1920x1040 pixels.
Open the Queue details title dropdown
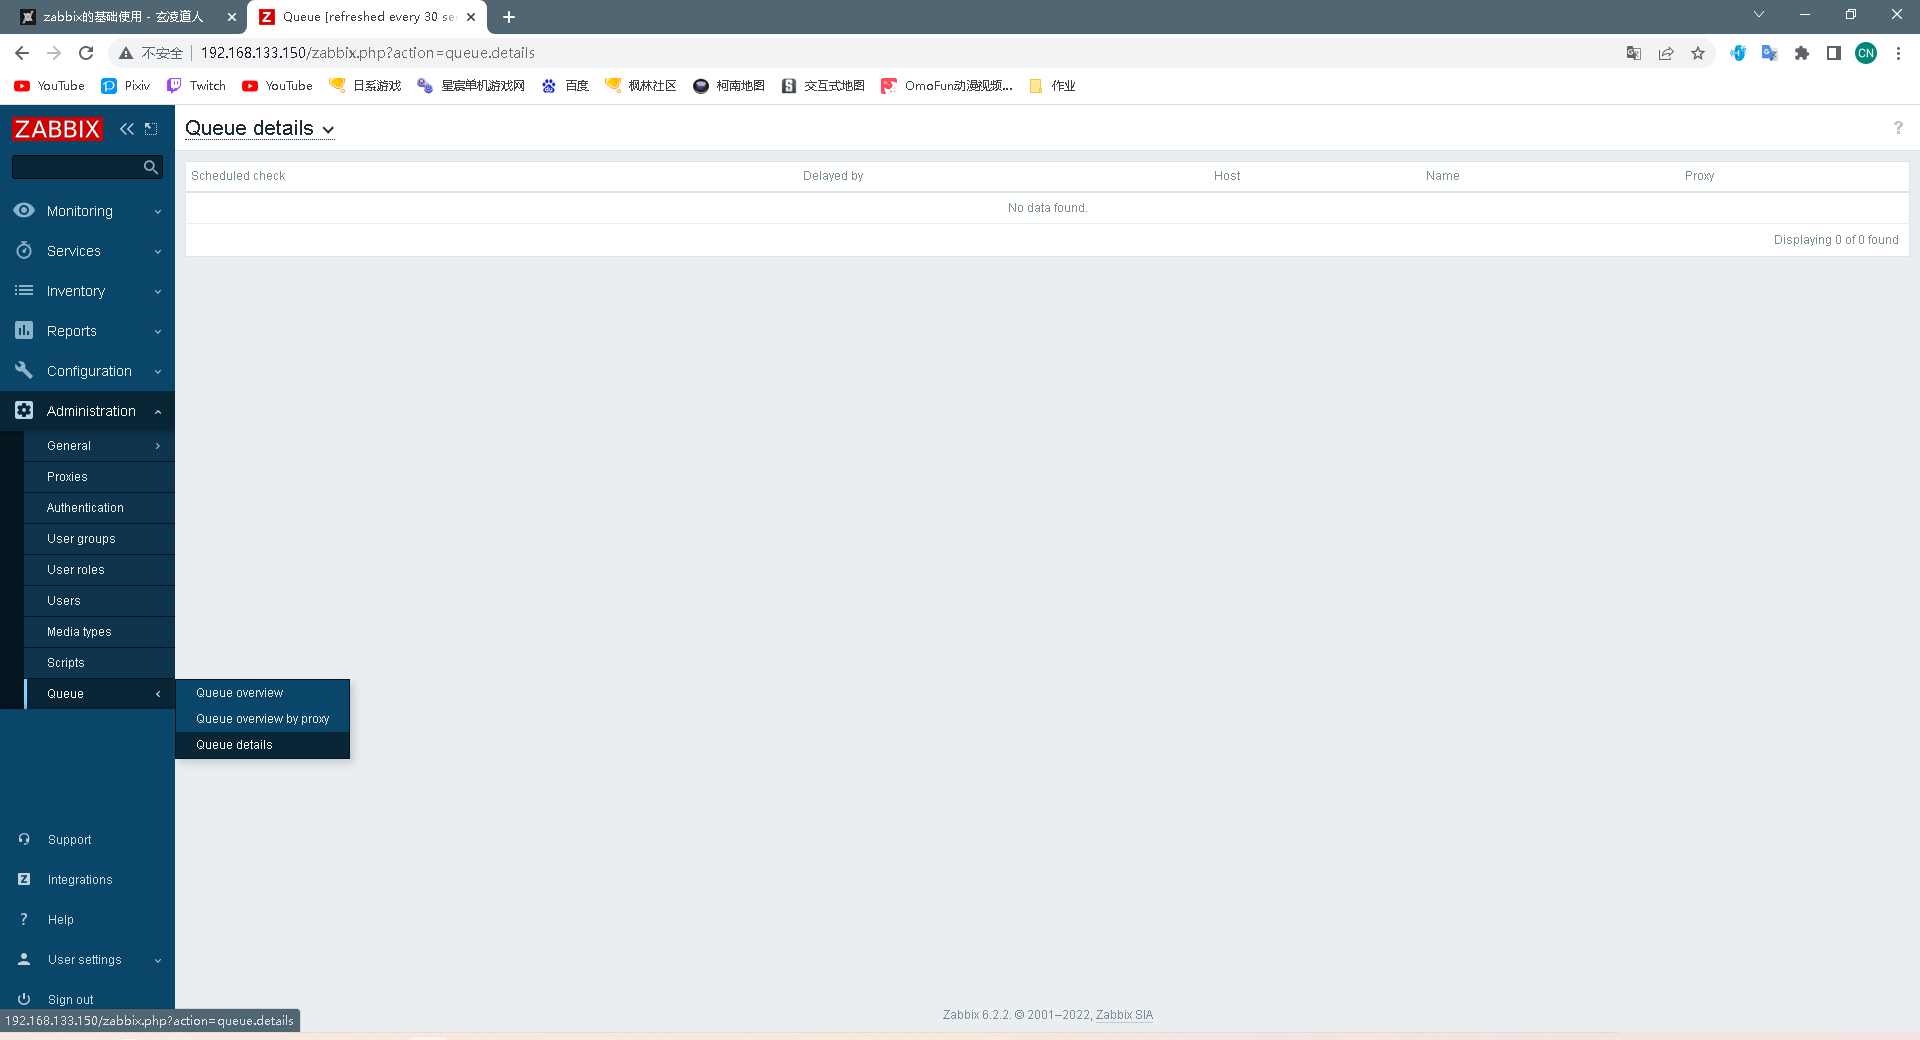coord(259,129)
